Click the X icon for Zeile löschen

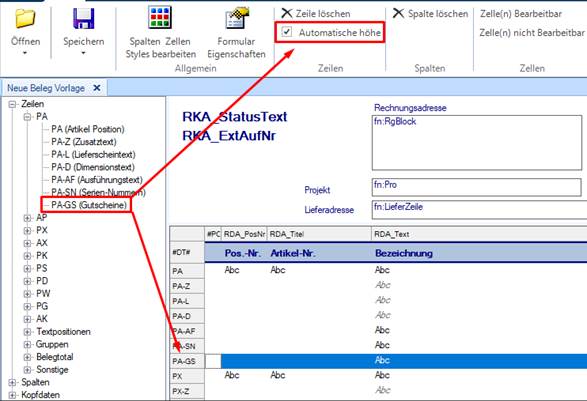click(x=287, y=13)
